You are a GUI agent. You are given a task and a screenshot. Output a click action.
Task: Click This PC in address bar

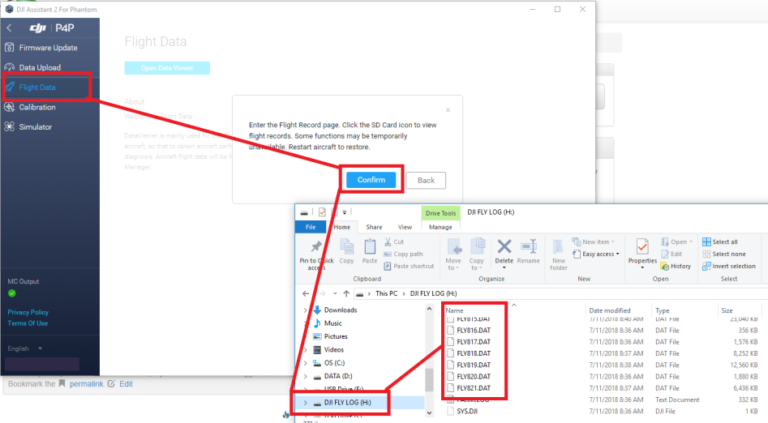[386, 294]
